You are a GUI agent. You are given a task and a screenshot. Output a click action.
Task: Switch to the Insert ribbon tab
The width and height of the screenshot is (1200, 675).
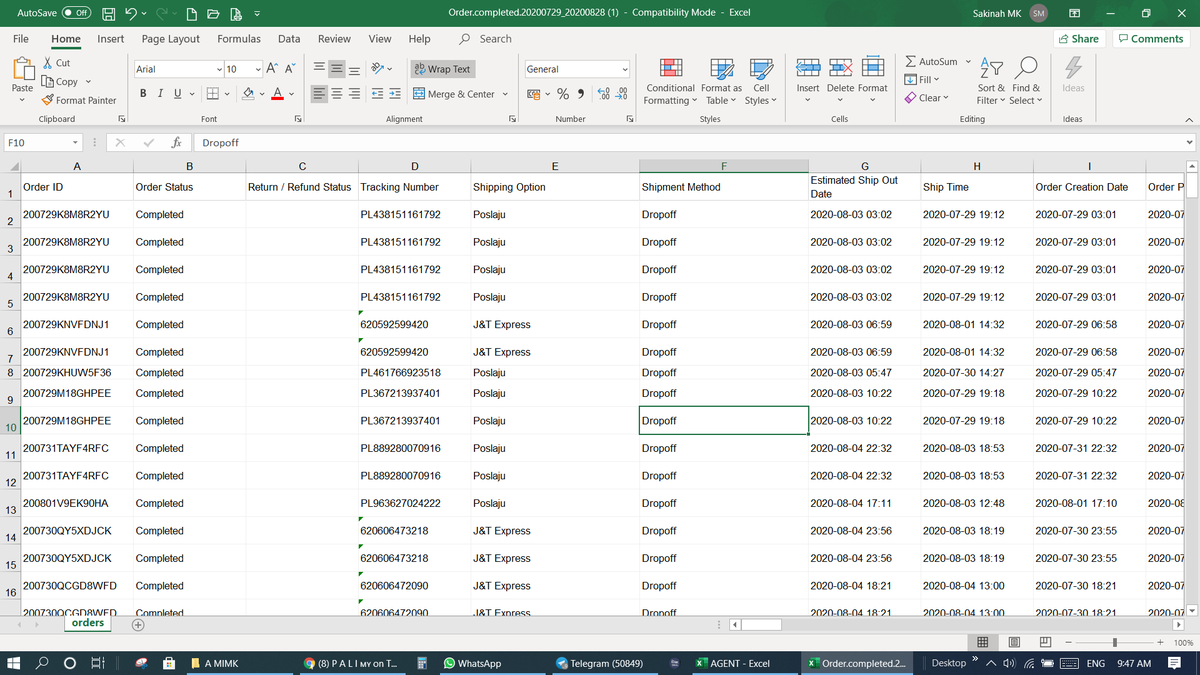pyautogui.click(x=111, y=39)
